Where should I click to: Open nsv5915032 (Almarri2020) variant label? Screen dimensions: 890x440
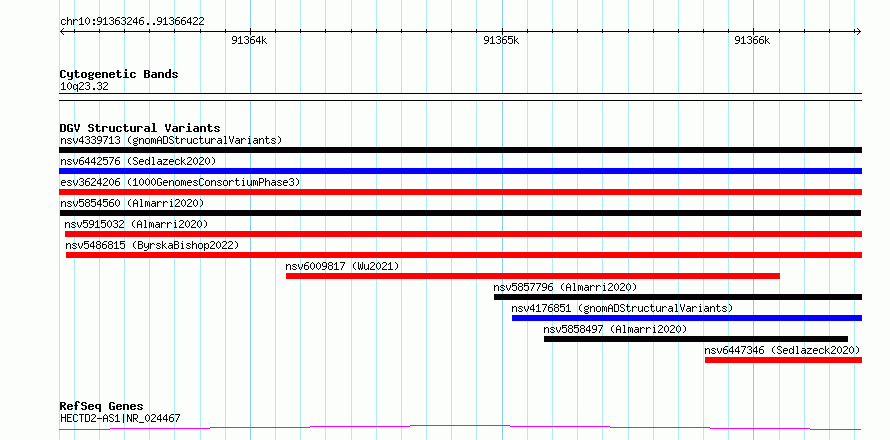click(136, 224)
